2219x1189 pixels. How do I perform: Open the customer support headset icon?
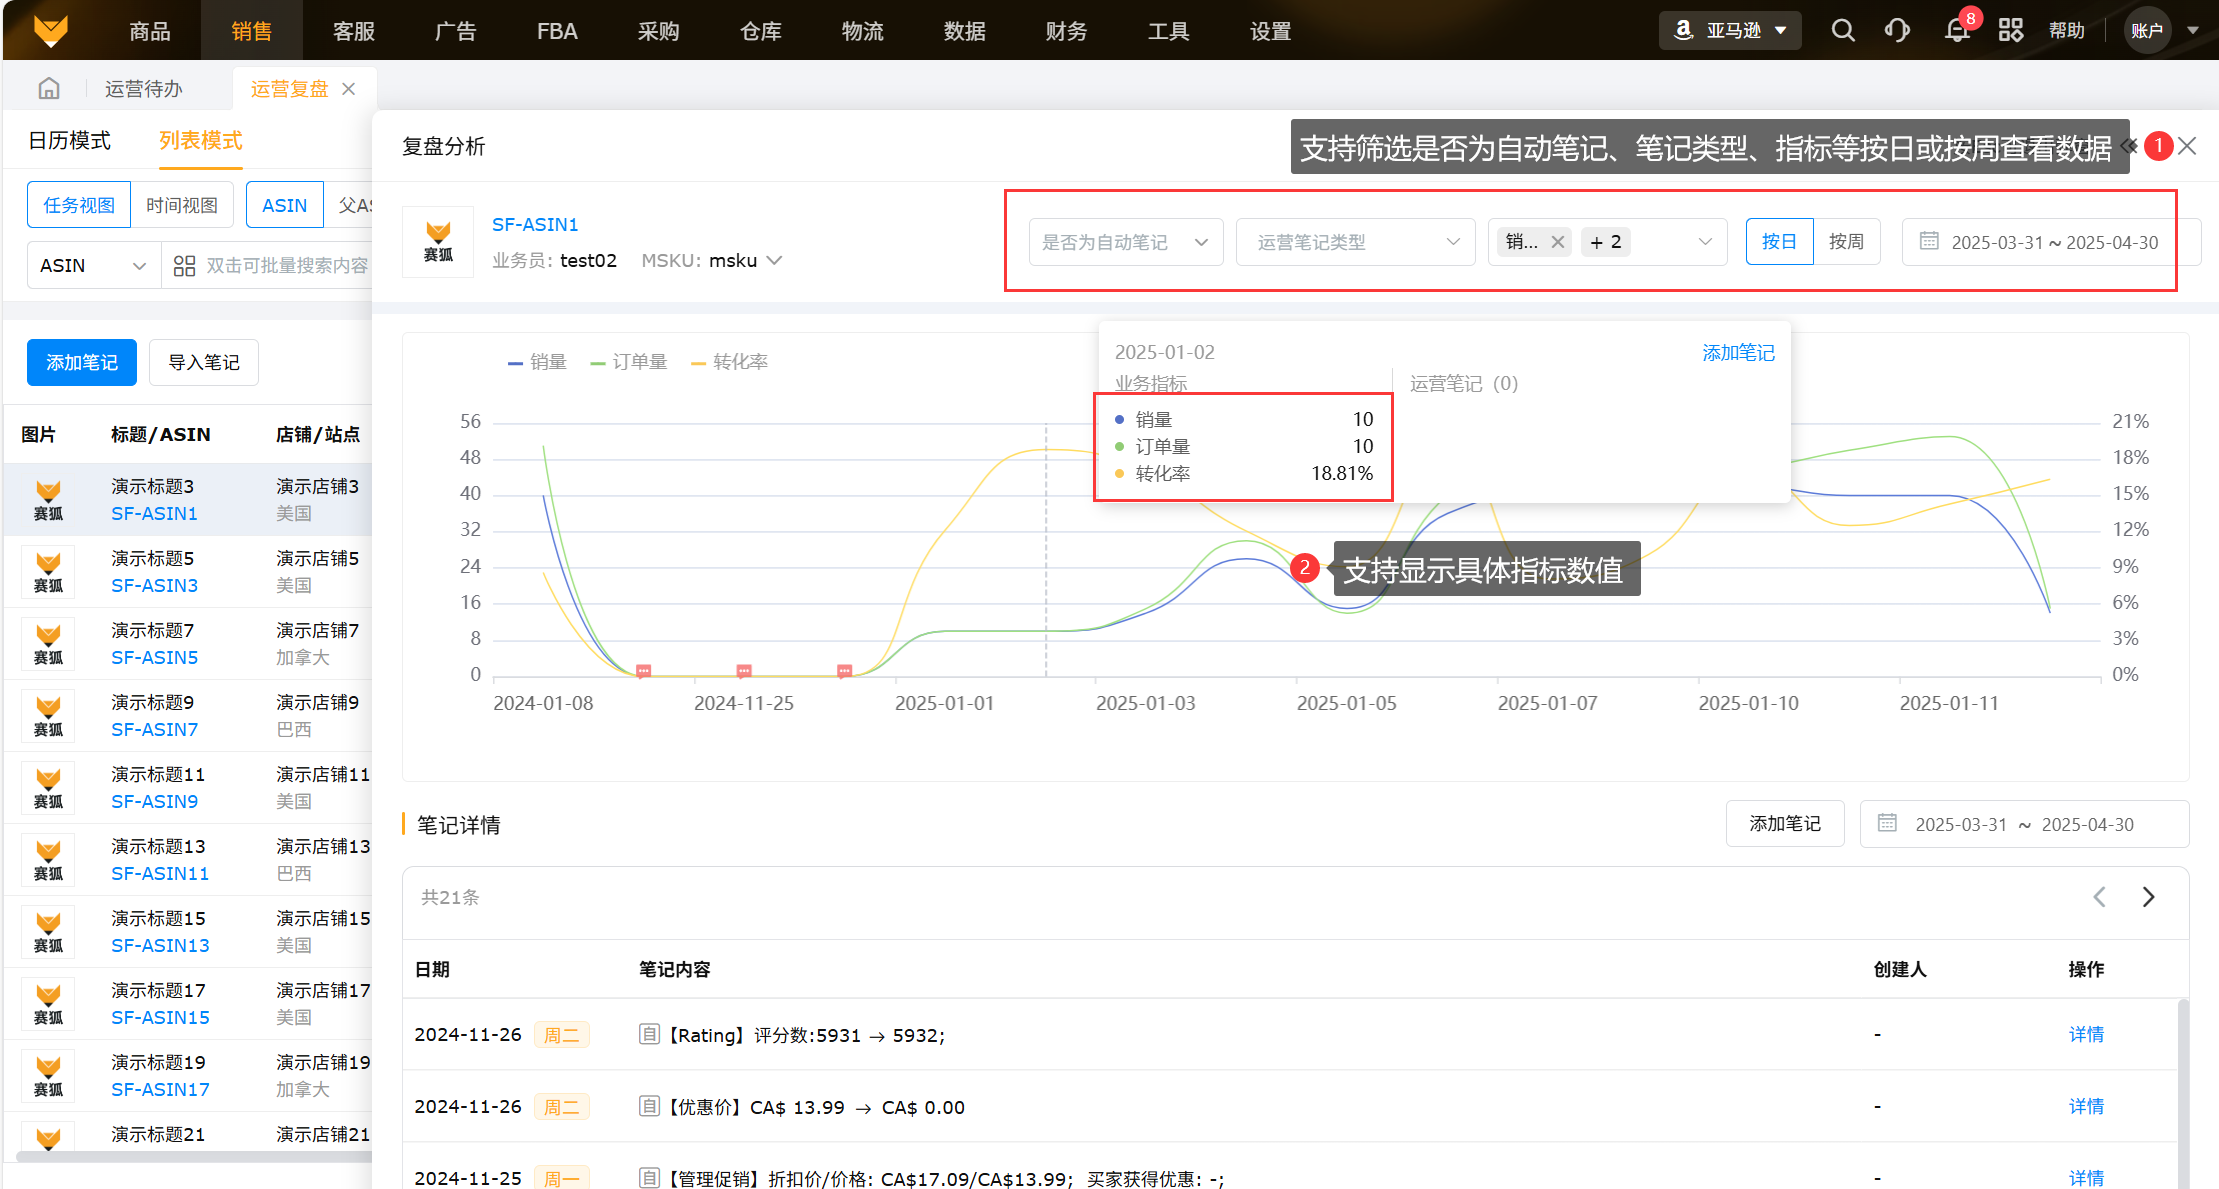(1897, 31)
